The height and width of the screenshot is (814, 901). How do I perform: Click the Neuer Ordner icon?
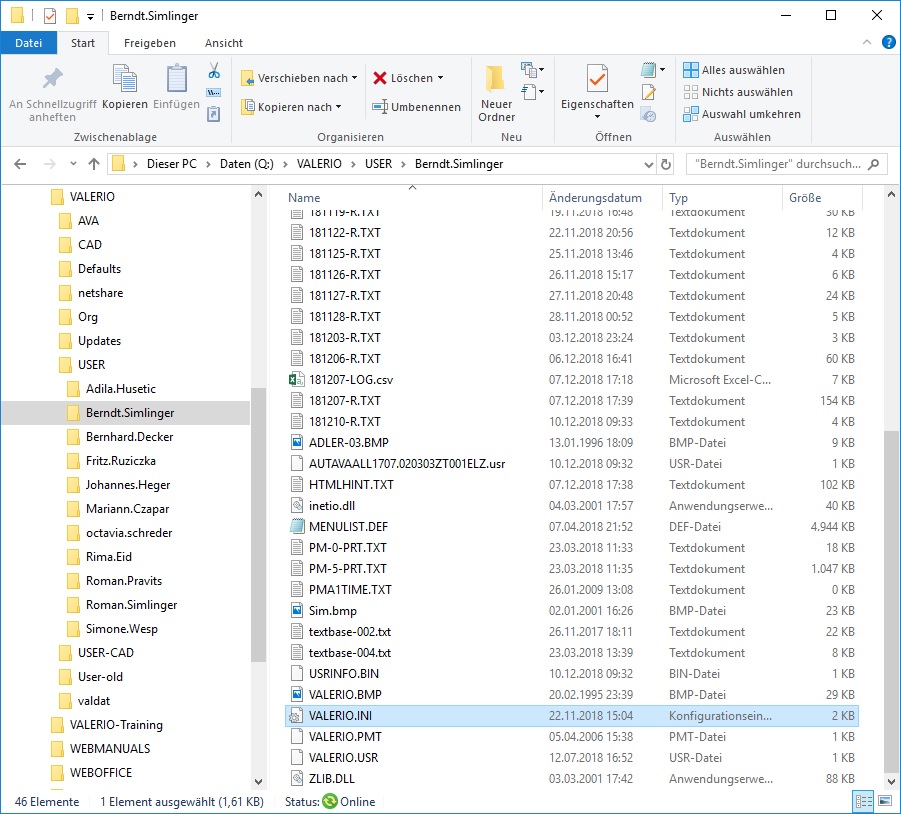point(496,80)
